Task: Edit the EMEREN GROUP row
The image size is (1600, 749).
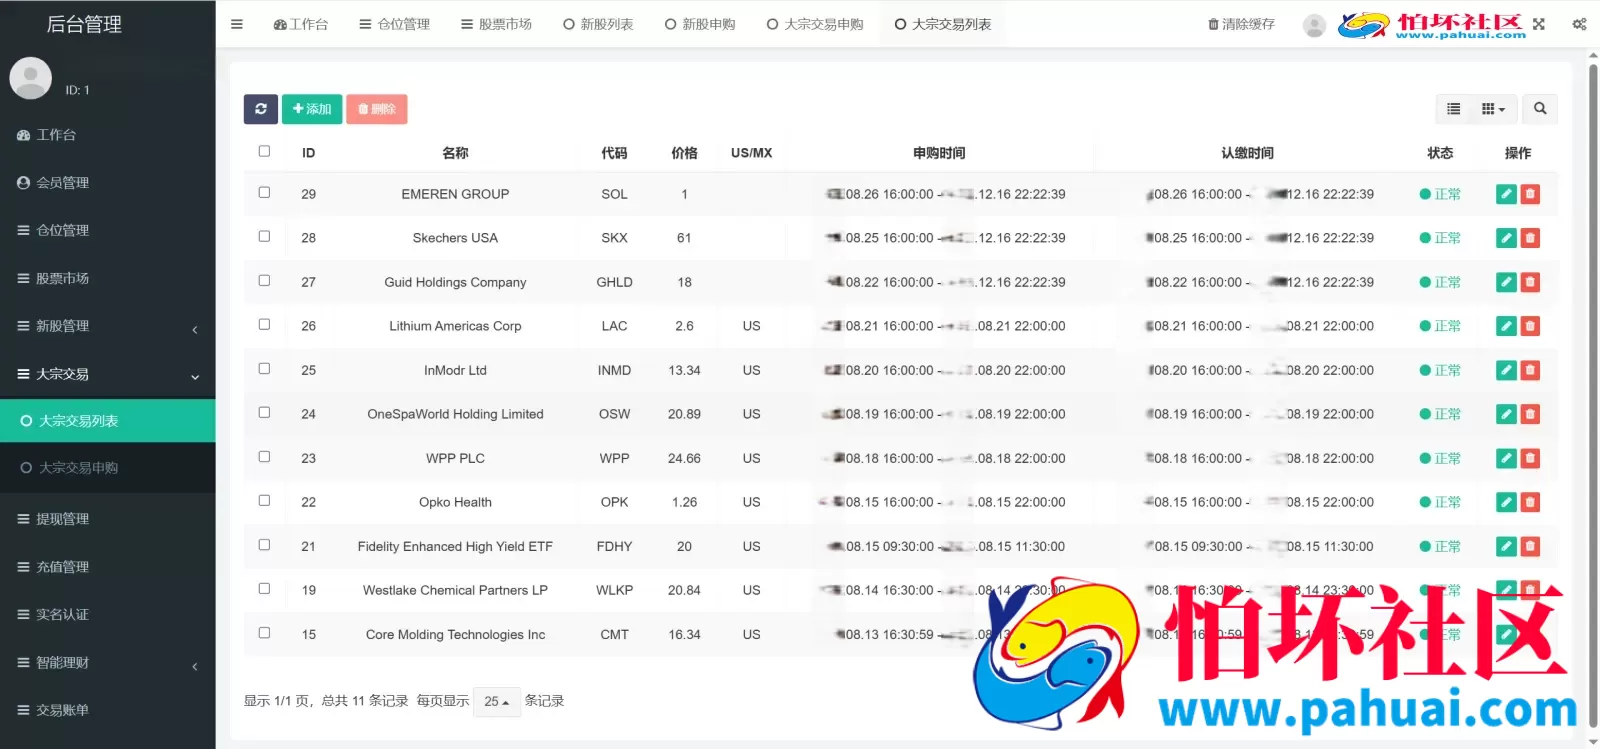Action: tap(1507, 194)
